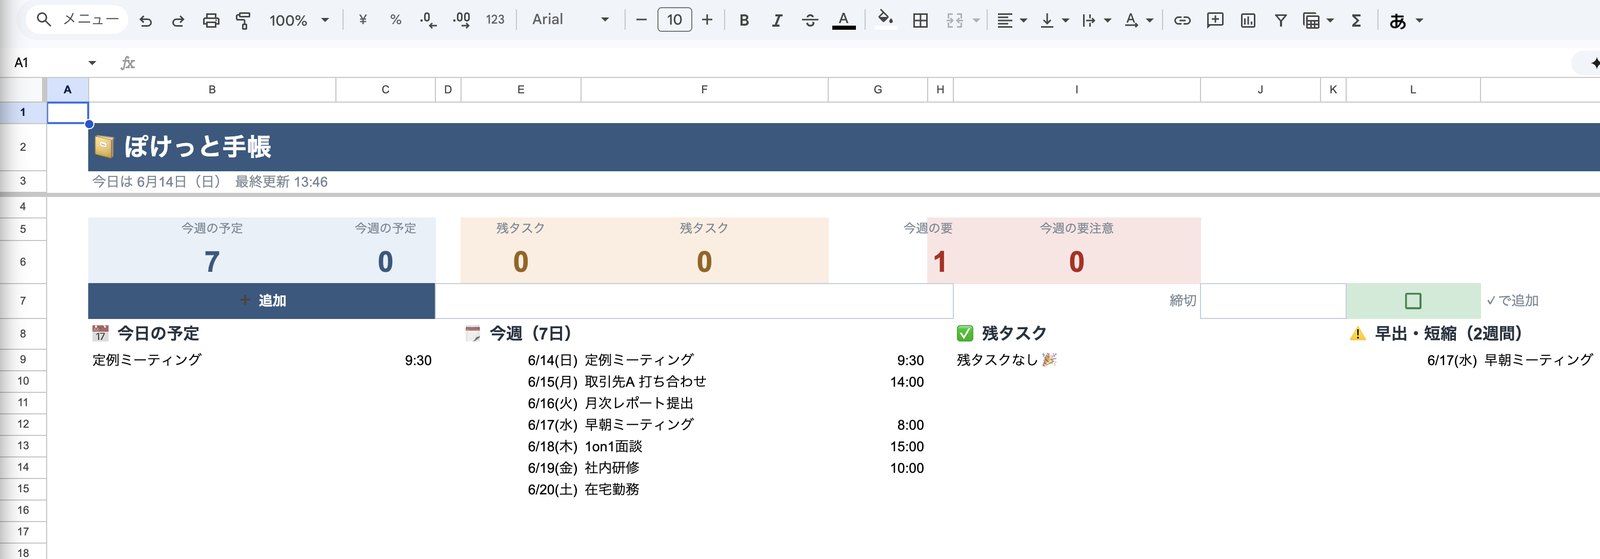Image resolution: width=1600 pixels, height=559 pixels.
Task: Toggle bold formatting
Action: (744, 20)
